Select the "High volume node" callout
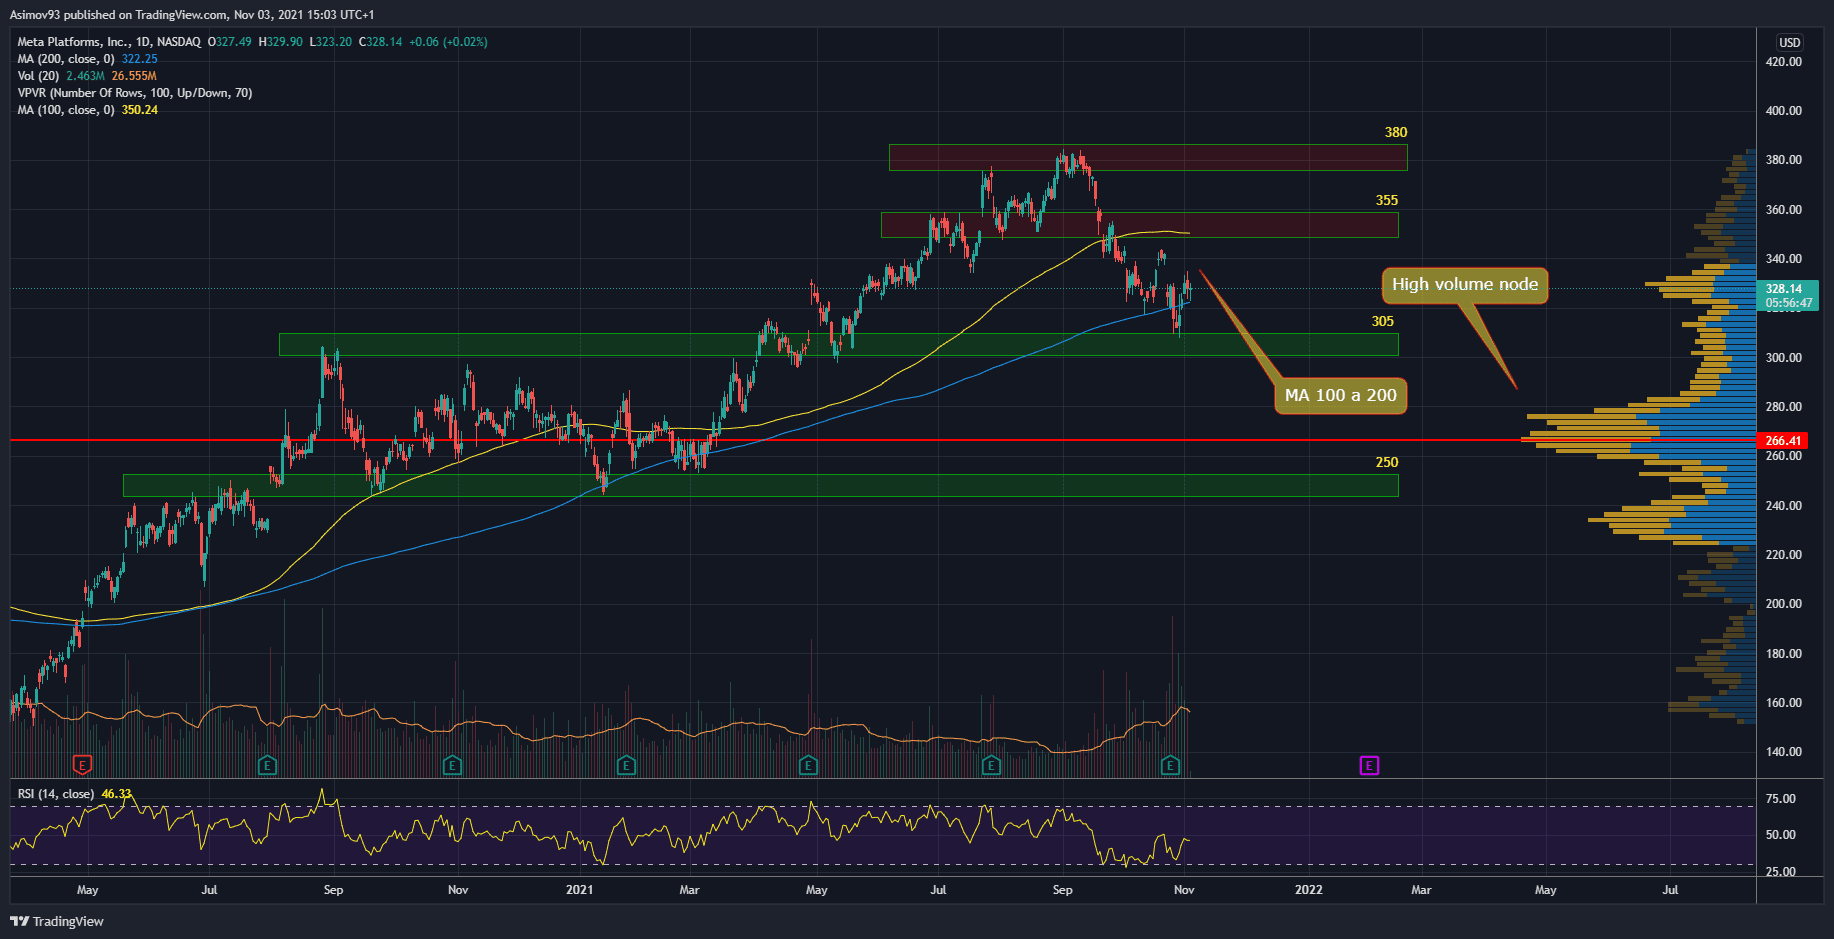This screenshot has height=939, width=1834. click(1464, 285)
